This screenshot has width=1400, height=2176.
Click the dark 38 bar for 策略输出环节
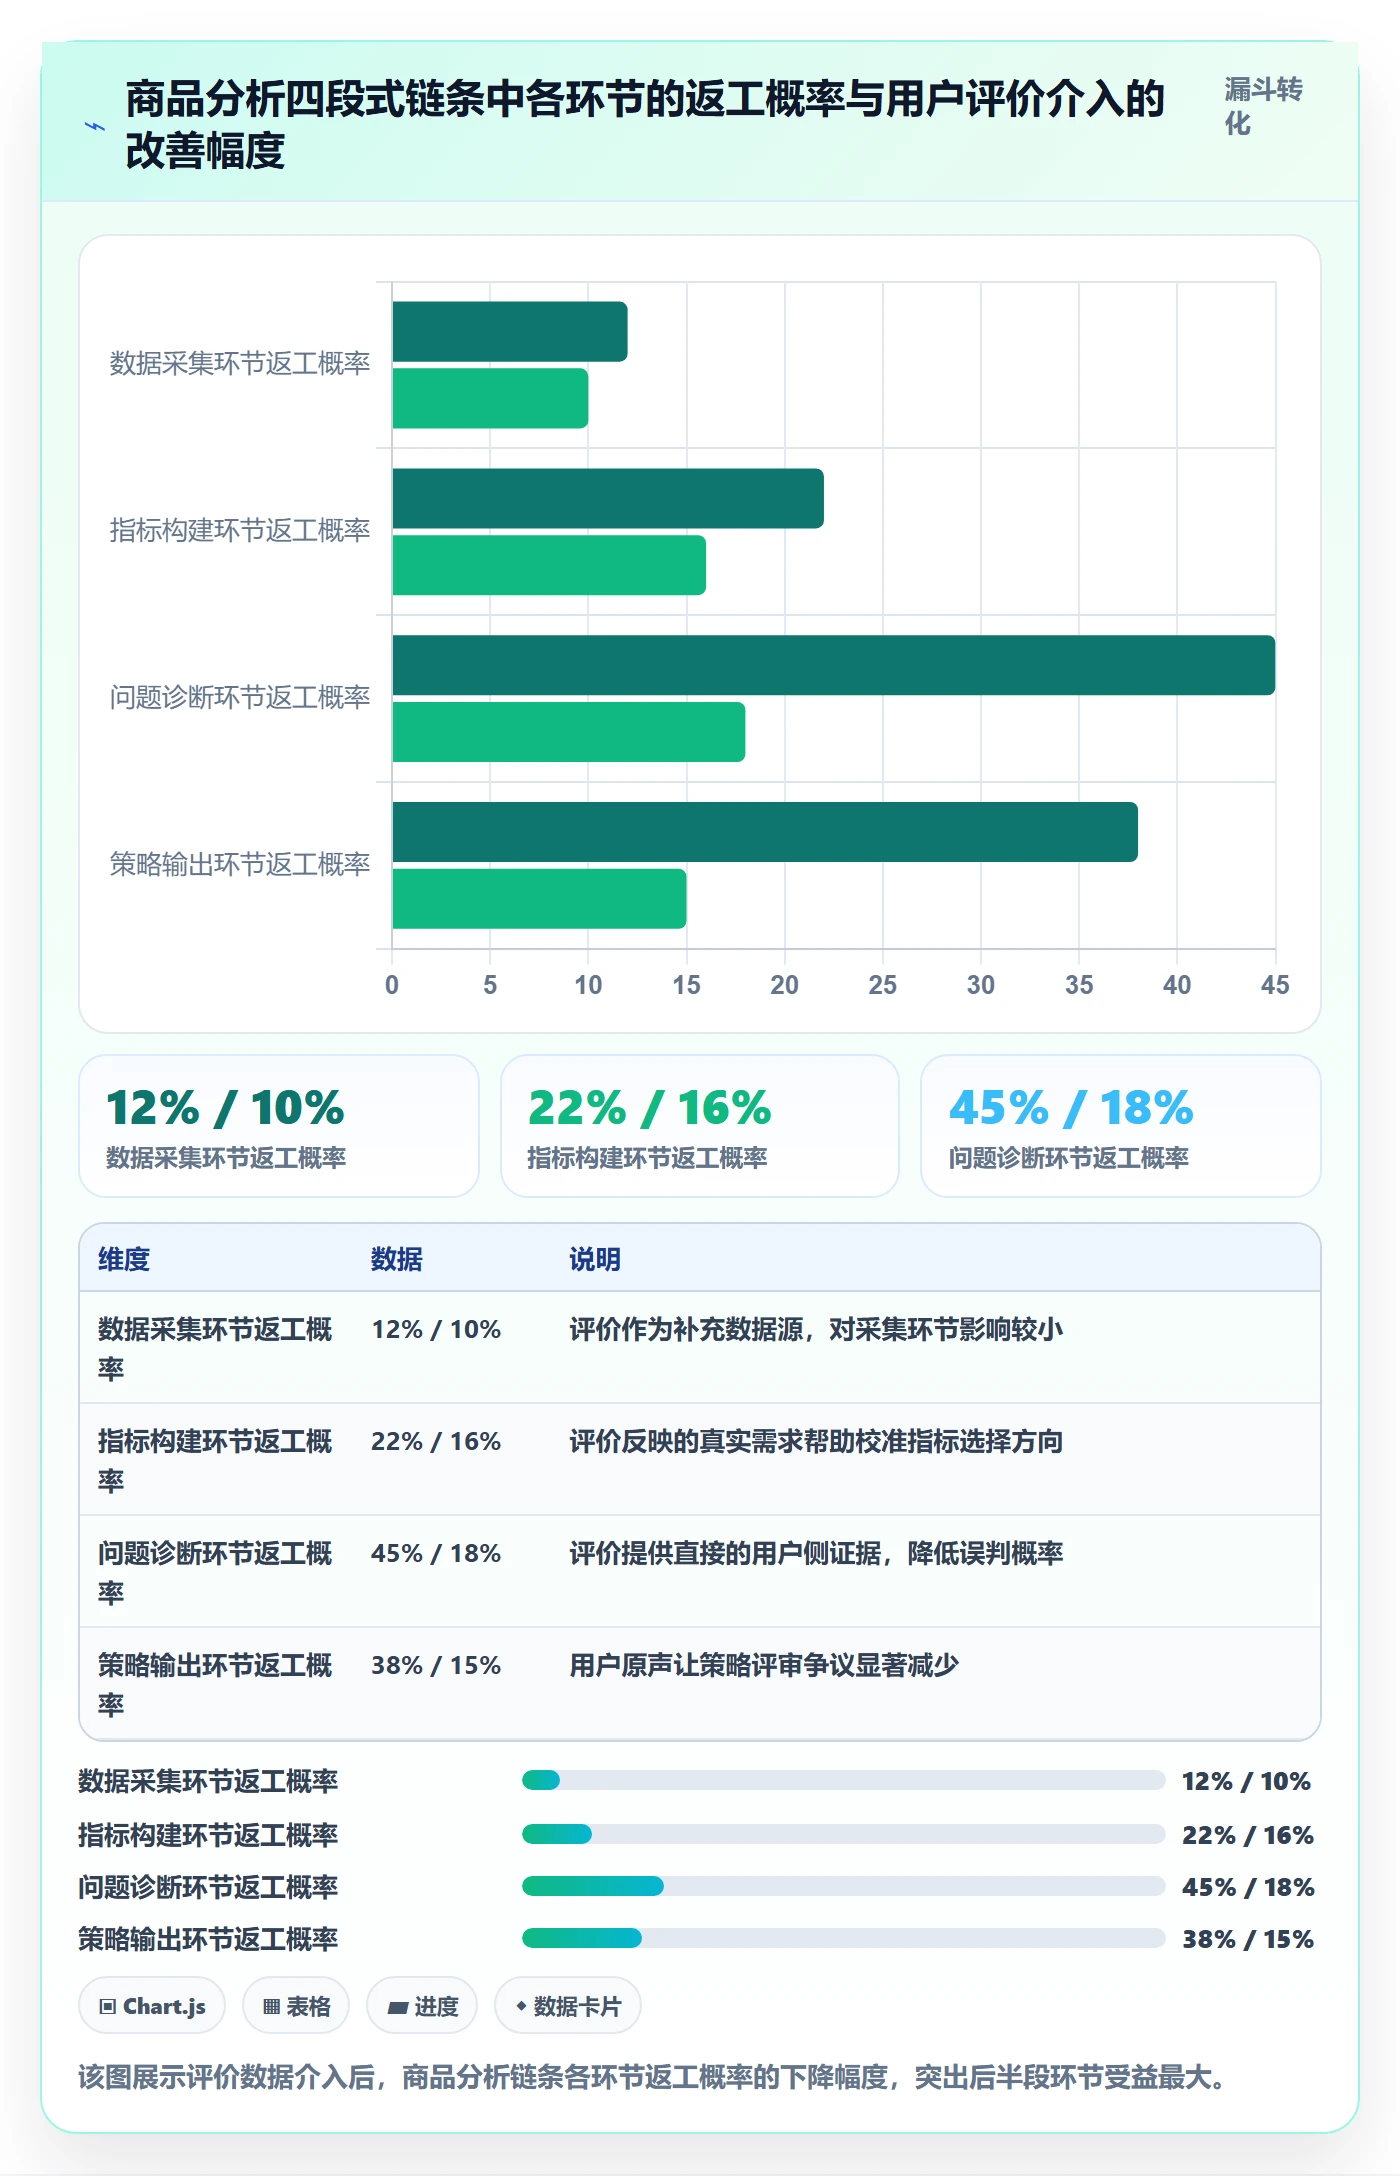click(x=765, y=832)
